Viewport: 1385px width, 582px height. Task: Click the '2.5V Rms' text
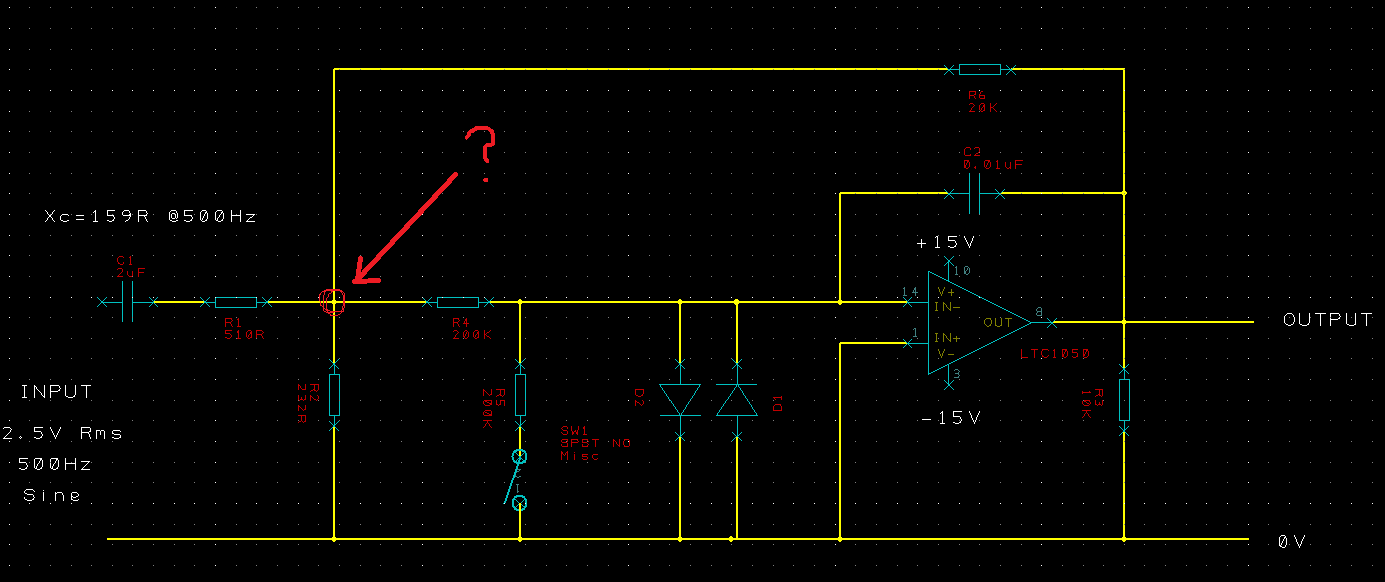point(63,433)
